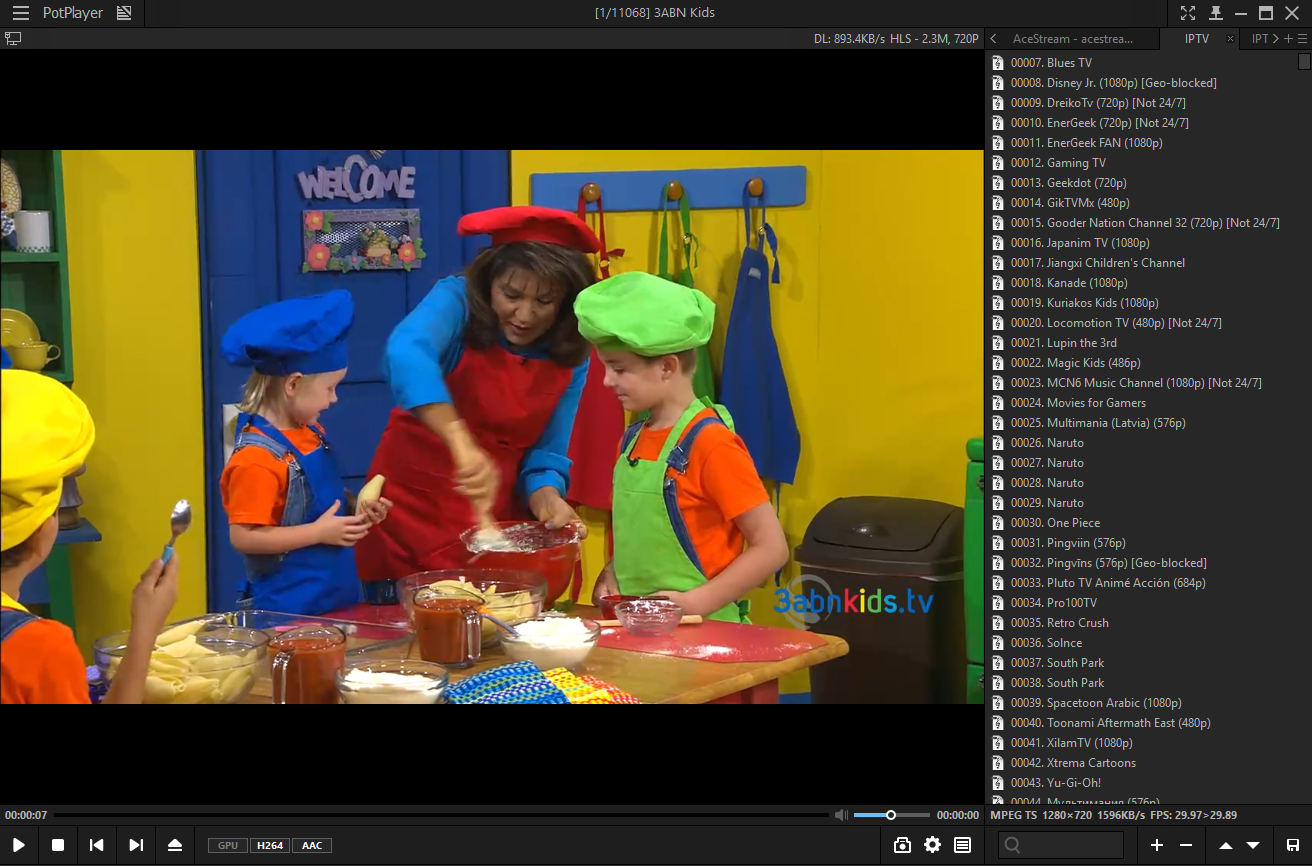
Task: Click the file icon beside 00010. EnerGeek
Action: click(x=997, y=123)
